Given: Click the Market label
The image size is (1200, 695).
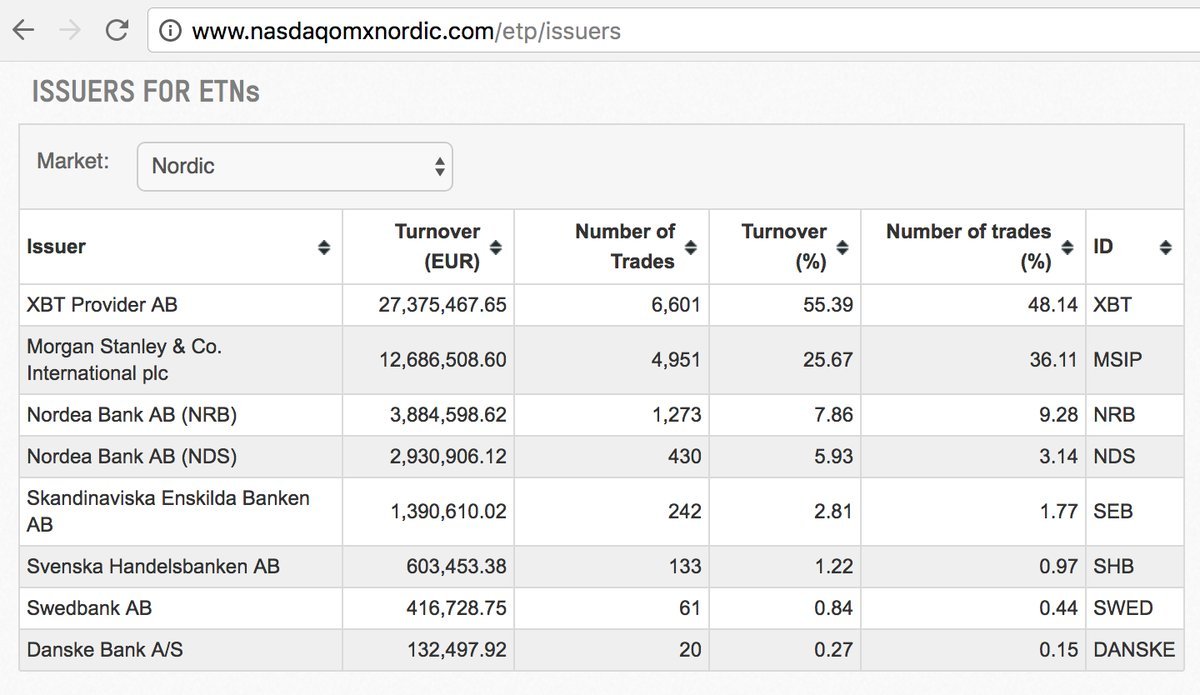Looking at the screenshot, I should point(73,161).
